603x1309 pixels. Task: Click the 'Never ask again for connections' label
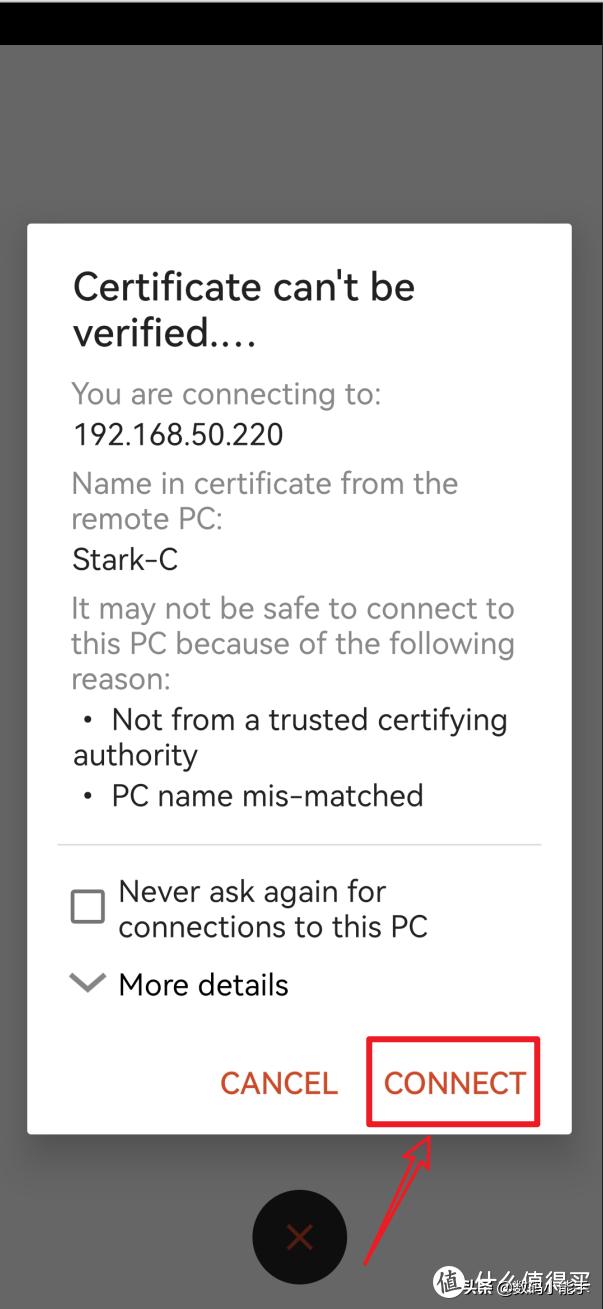272,909
